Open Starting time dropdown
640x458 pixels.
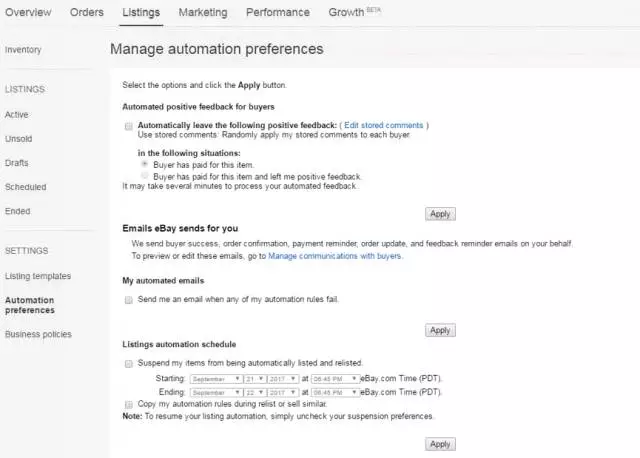[335, 379]
